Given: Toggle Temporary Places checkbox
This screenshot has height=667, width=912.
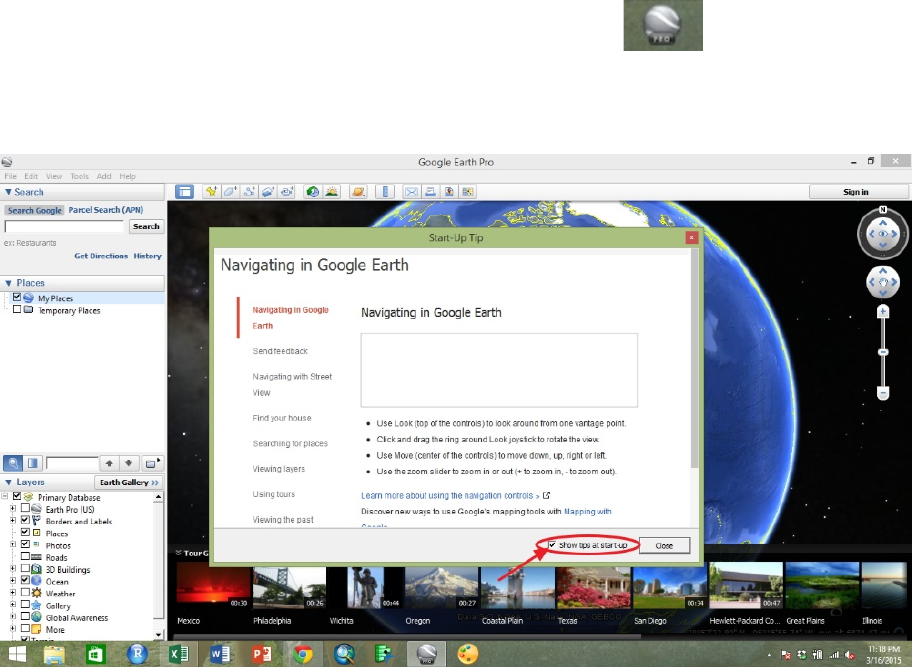Looking at the screenshot, I should click(x=17, y=309).
